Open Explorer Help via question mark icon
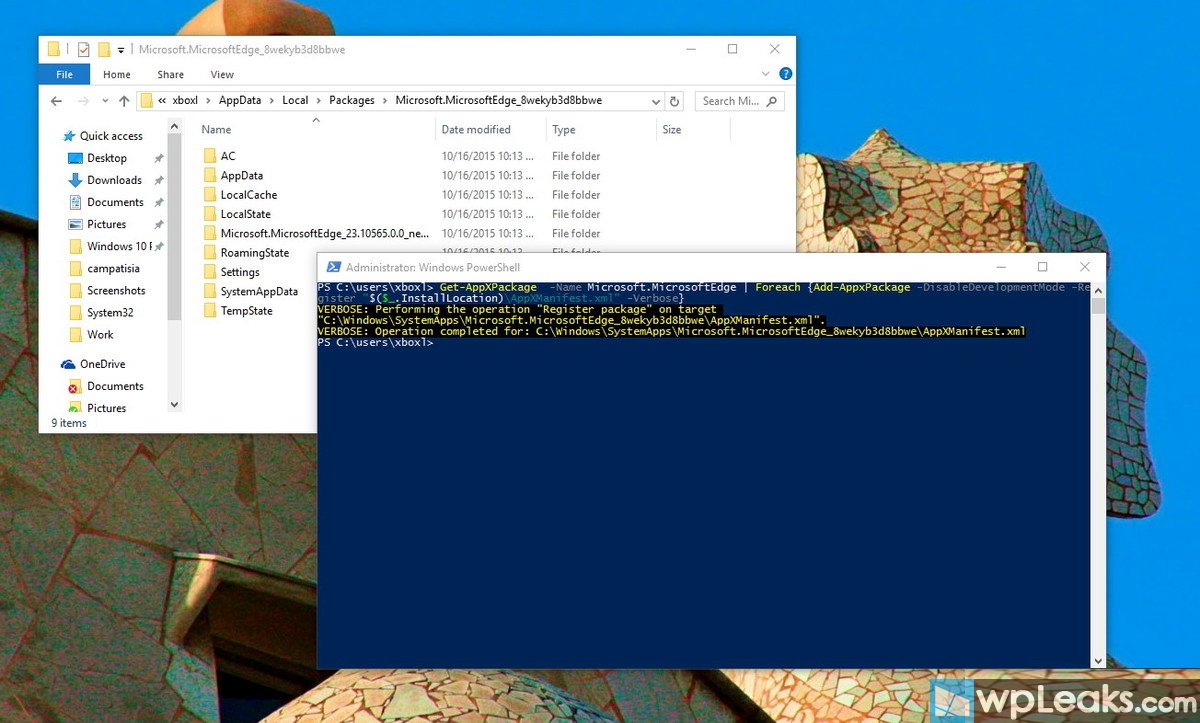The image size is (1200, 723). pyautogui.click(x=785, y=74)
